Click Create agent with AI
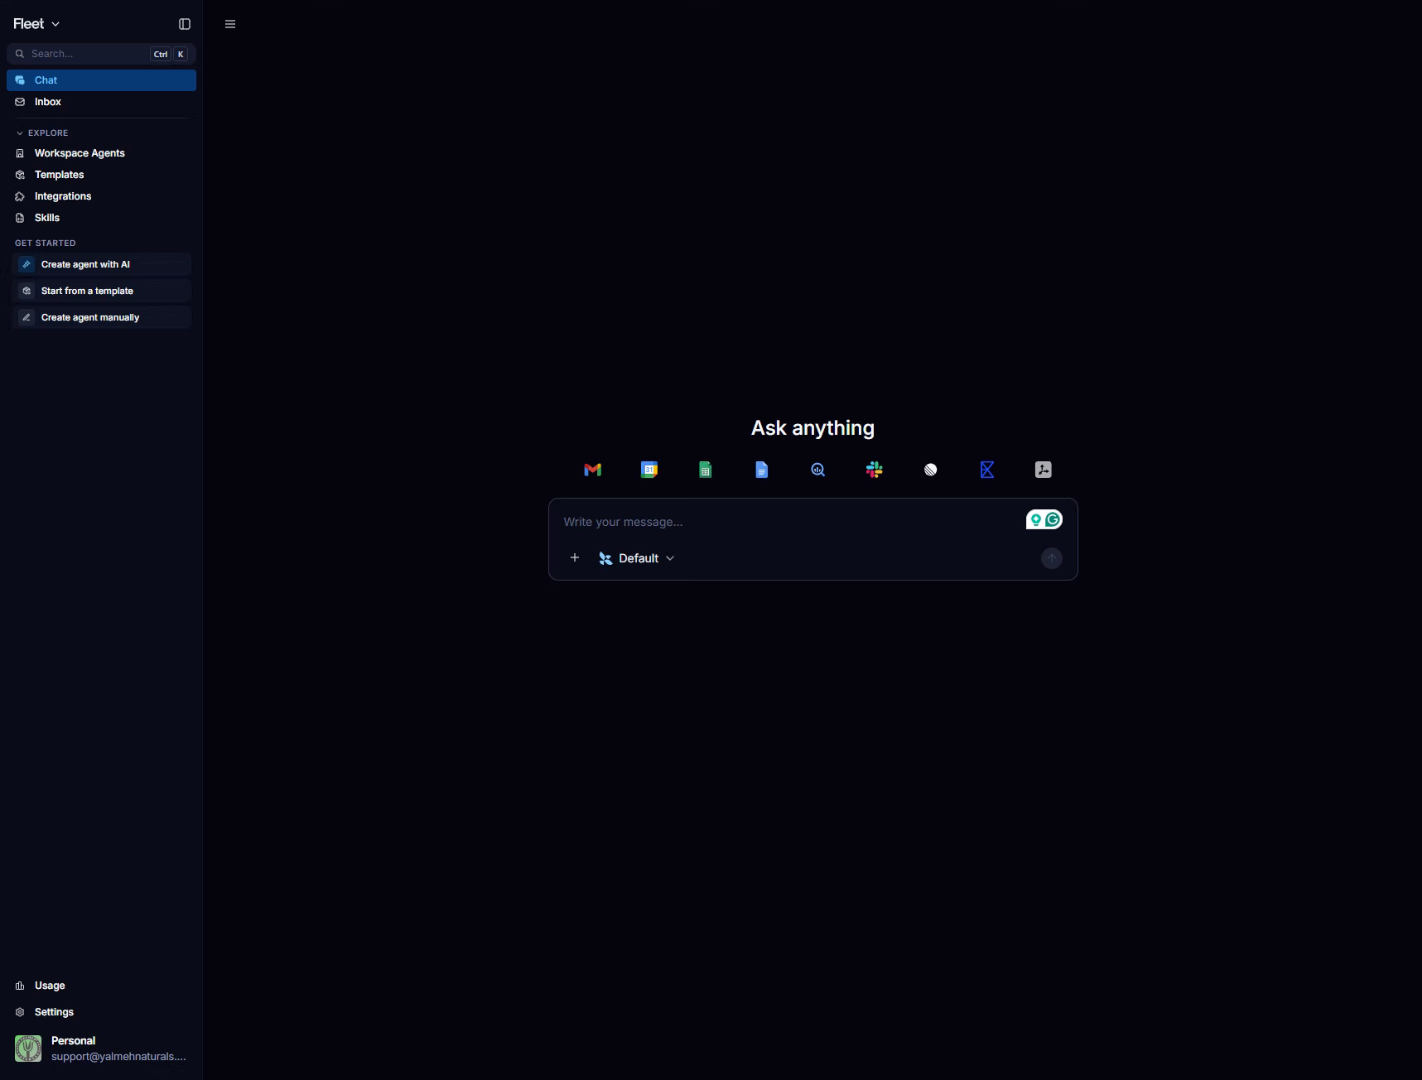This screenshot has width=1422, height=1080. (101, 265)
